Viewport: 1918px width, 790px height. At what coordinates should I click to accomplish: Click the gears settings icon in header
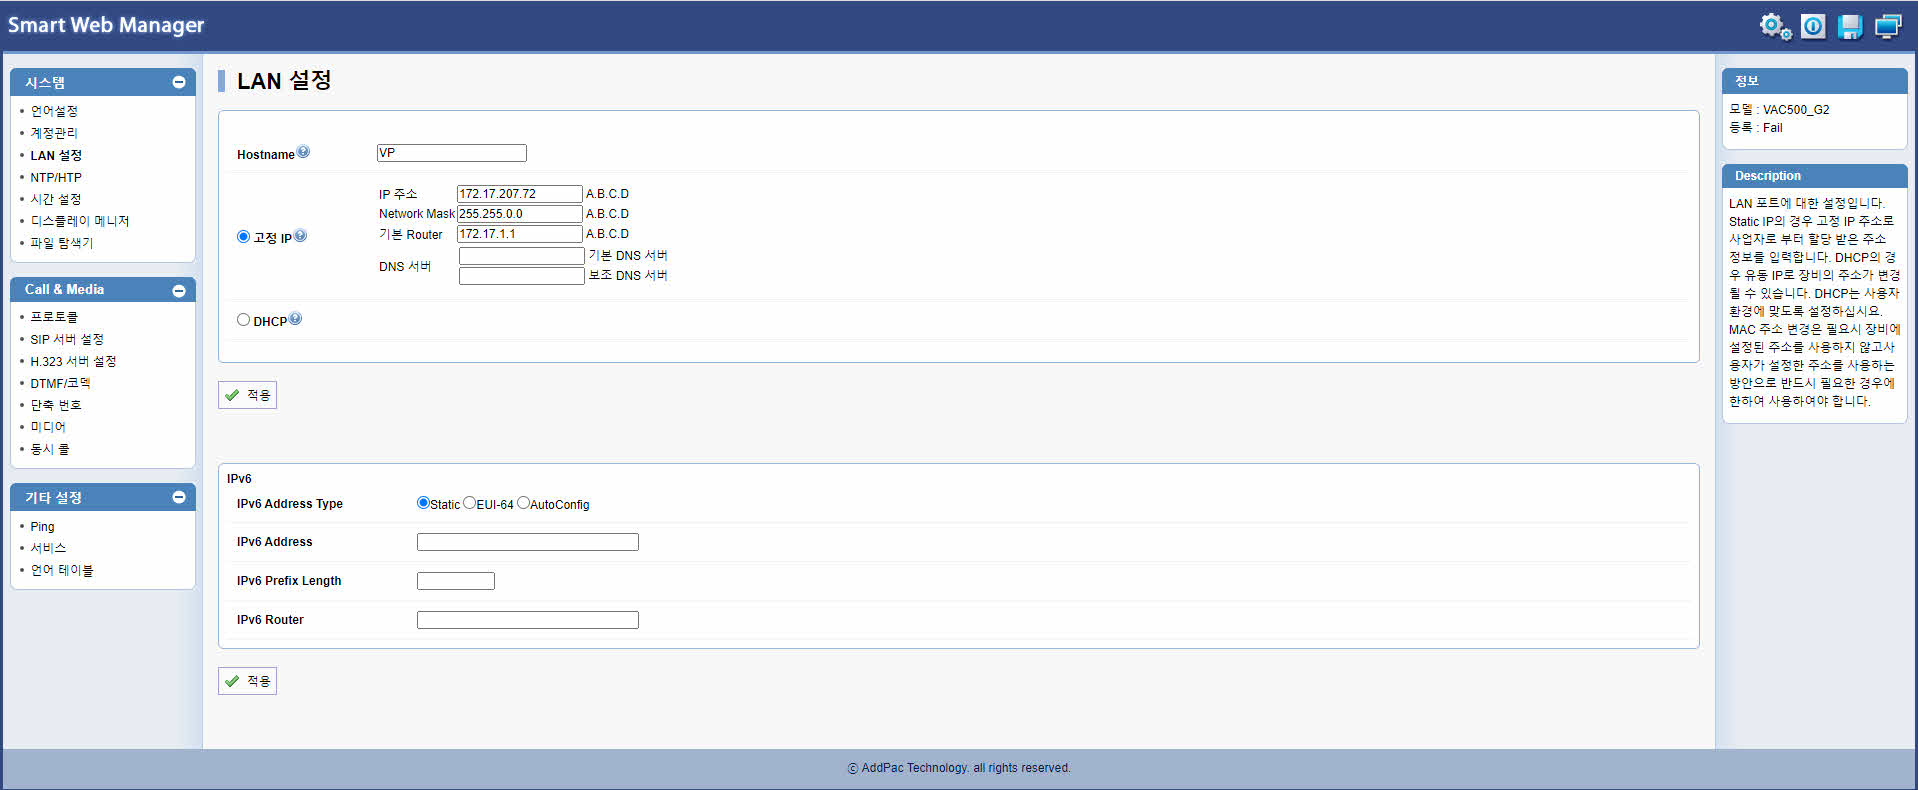point(1775,26)
